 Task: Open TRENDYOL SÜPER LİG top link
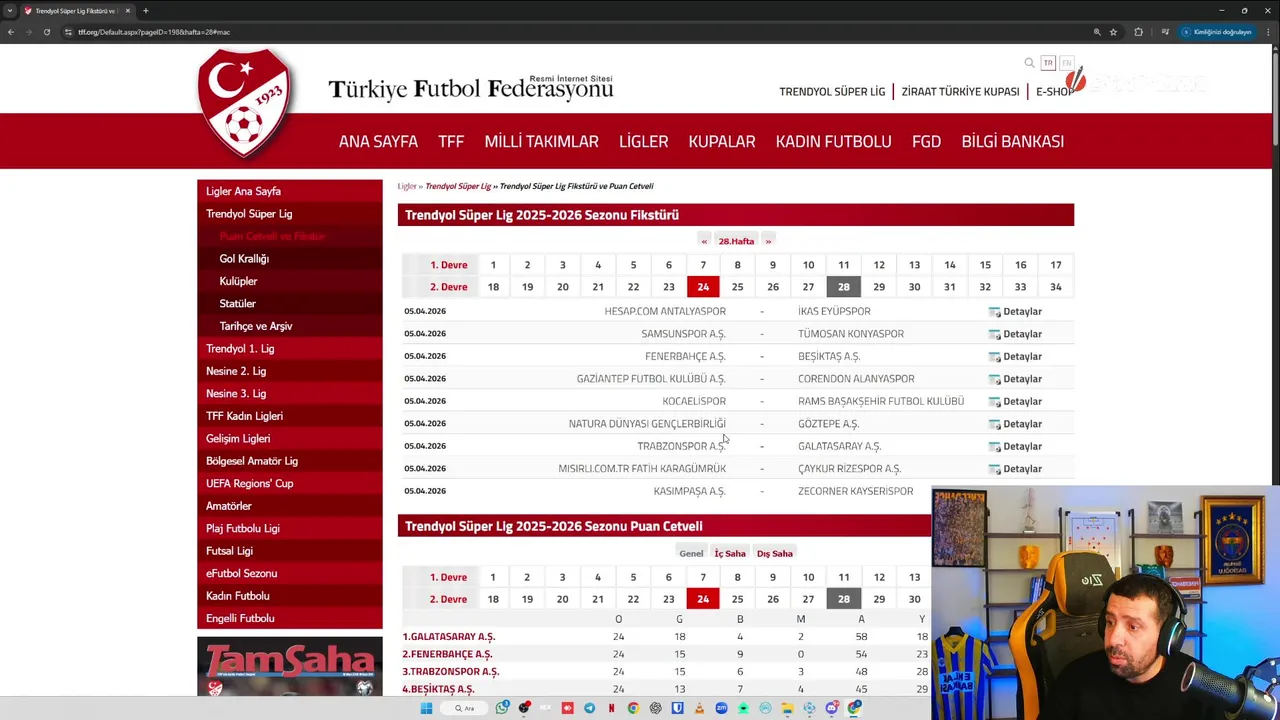click(832, 91)
